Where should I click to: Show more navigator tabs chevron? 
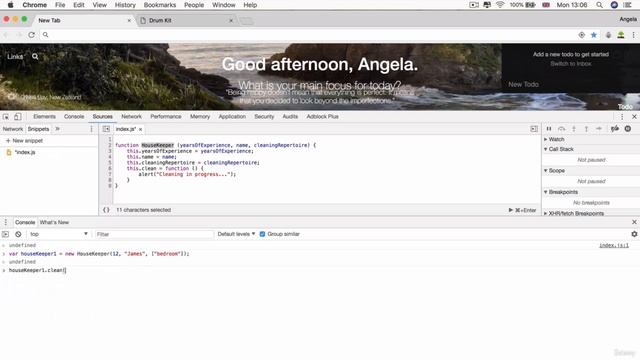click(58, 129)
